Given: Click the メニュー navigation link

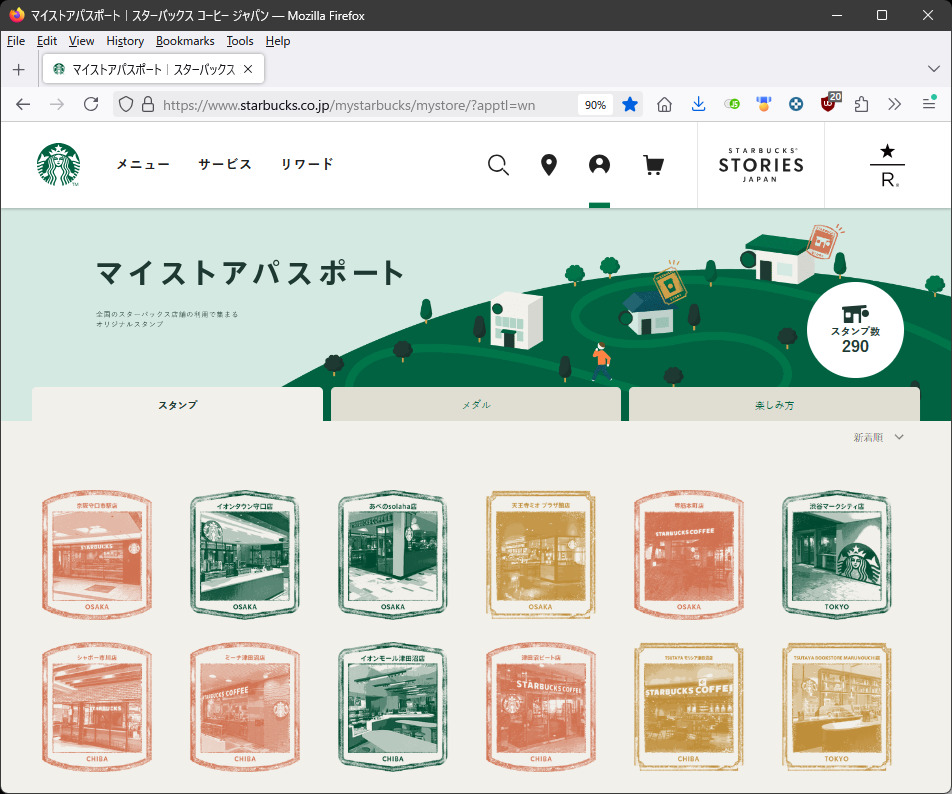Looking at the screenshot, I should tap(143, 165).
